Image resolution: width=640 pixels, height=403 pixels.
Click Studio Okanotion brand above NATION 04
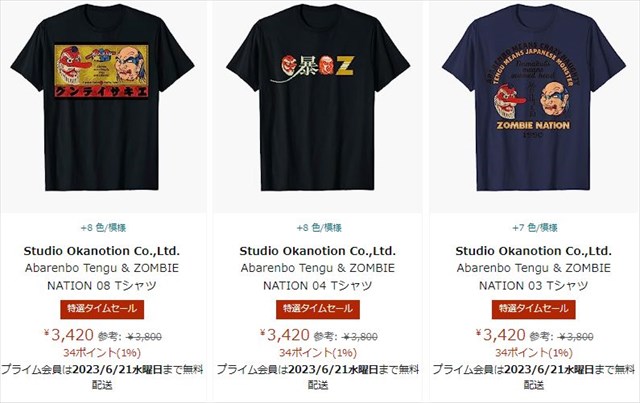[318, 251]
